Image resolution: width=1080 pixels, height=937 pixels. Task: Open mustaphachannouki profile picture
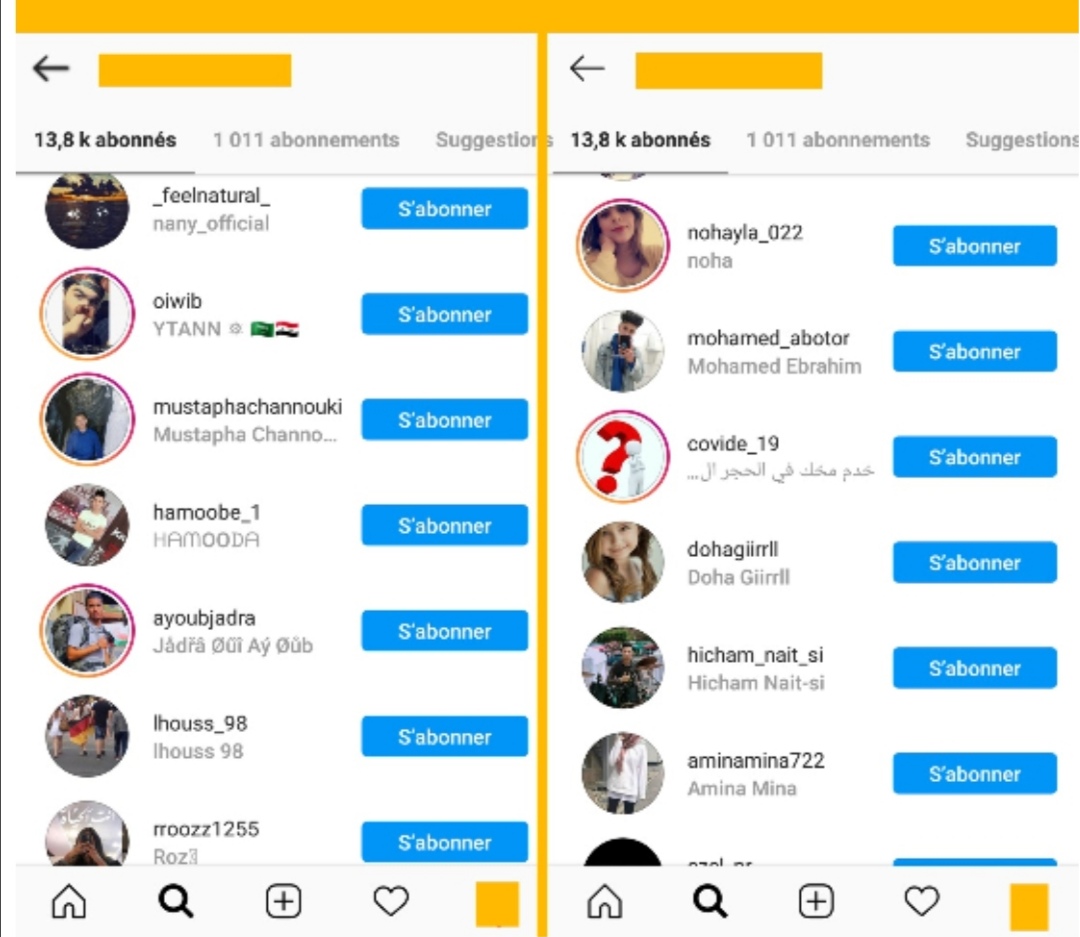click(x=87, y=419)
